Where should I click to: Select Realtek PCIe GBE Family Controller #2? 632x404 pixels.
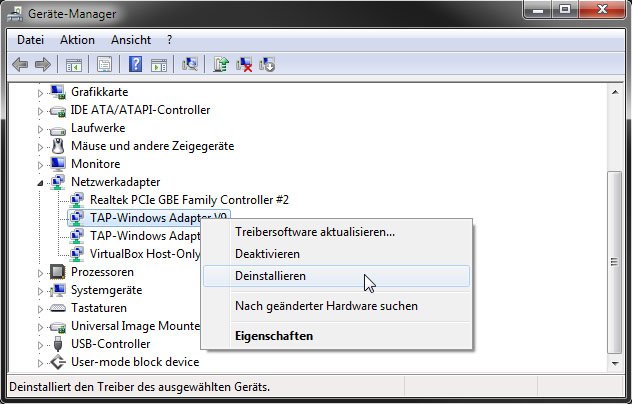click(189, 200)
